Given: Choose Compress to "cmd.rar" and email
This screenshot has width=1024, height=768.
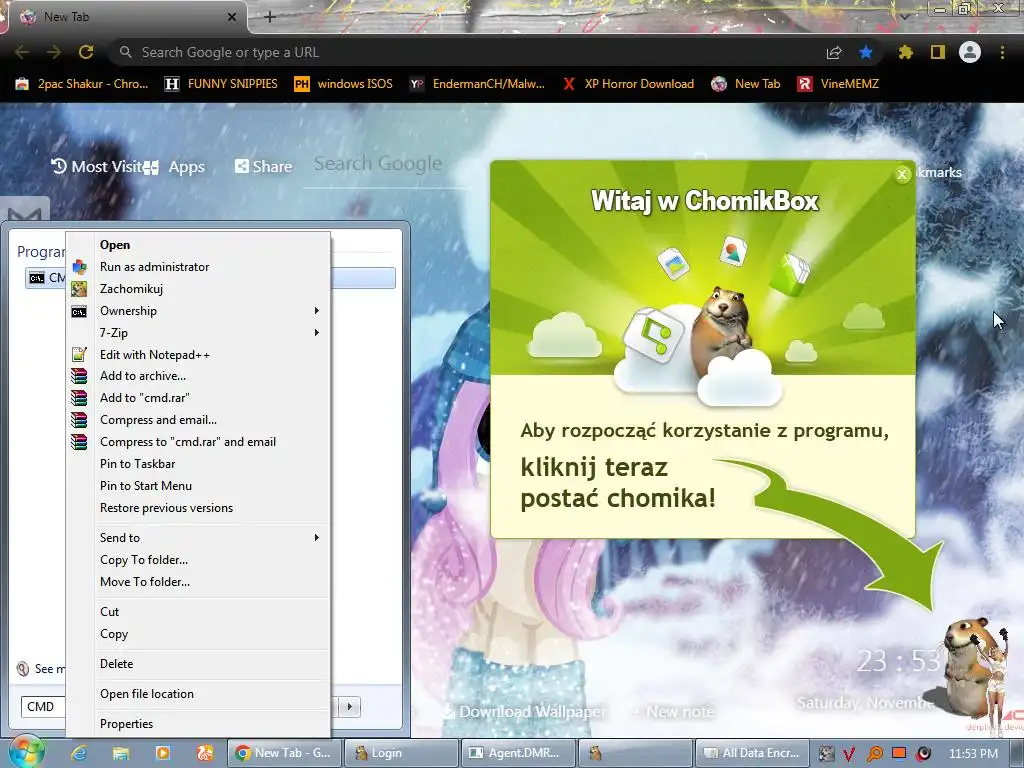Looking at the screenshot, I should click(x=199, y=442).
